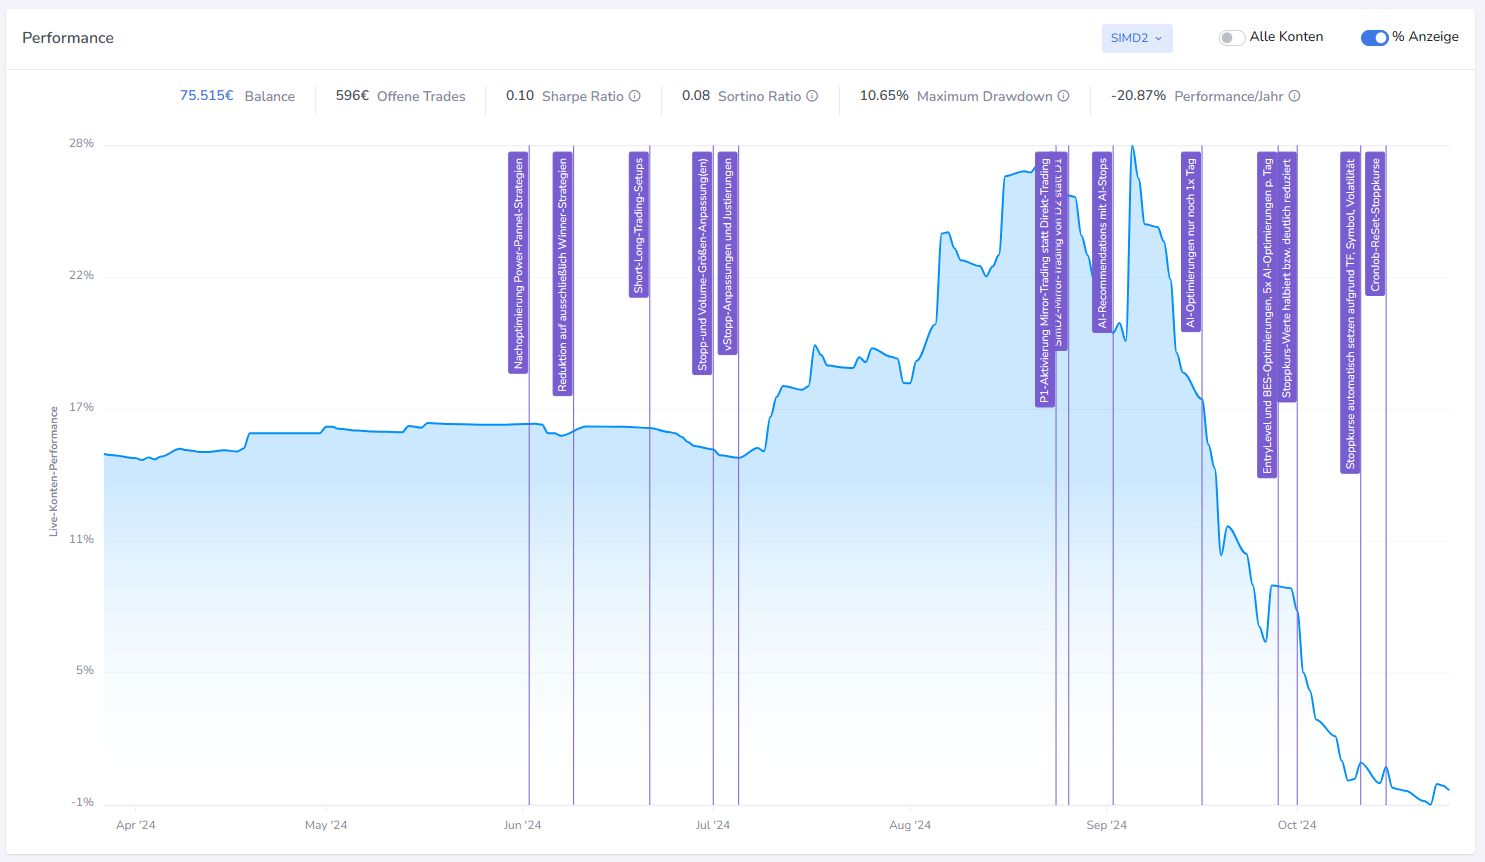1485x862 pixels.
Task: Click the AI-Optimierungen nur noch 1x Tag label
Action: pyautogui.click(x=1190, y=242)
